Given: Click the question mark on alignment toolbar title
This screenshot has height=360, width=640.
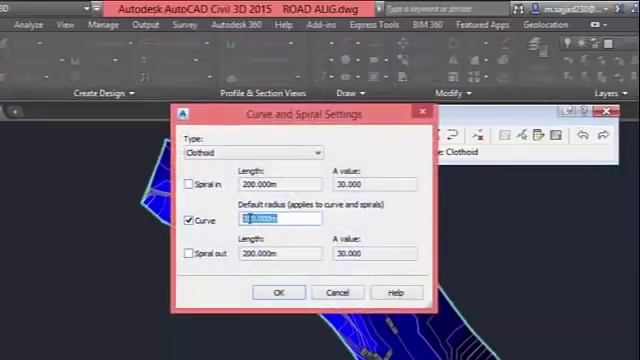Looking at the screenshot, I should pyautogui.click(x=584, y=111).
